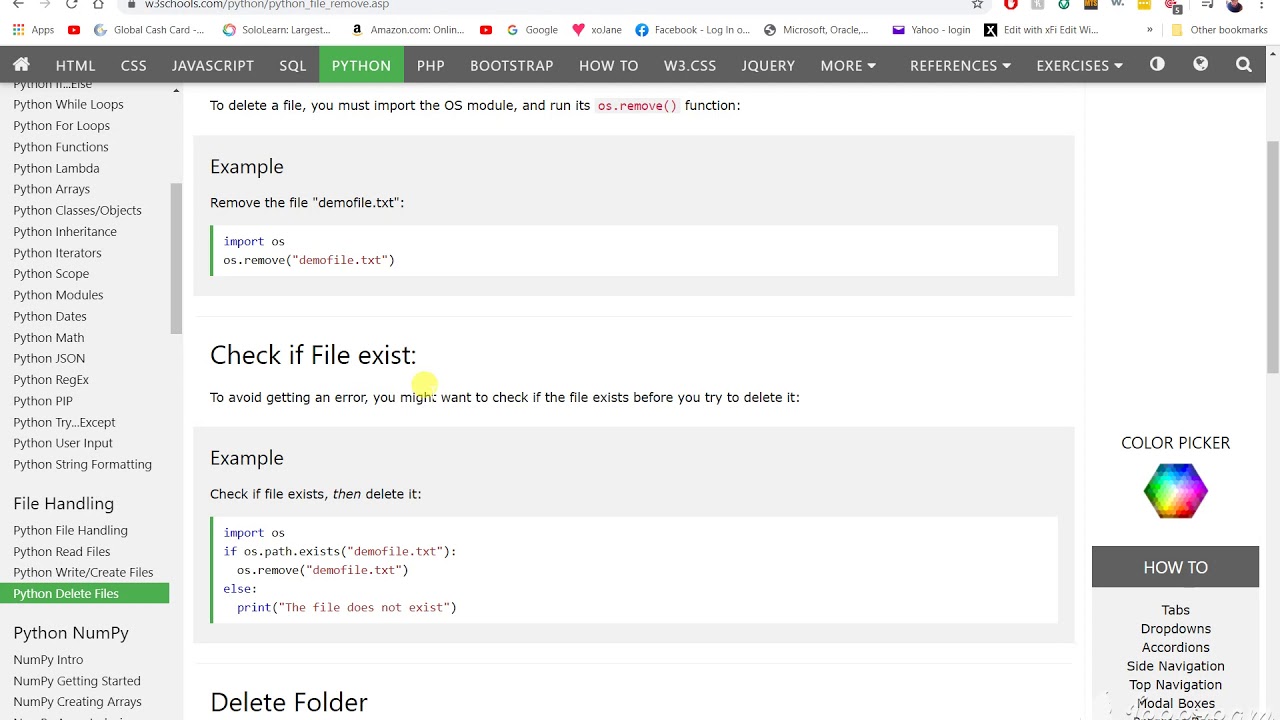Show hidden bookmarks overflow chevron
The height and width of the screenshot is (720, 1280).
coord(1149,30)
